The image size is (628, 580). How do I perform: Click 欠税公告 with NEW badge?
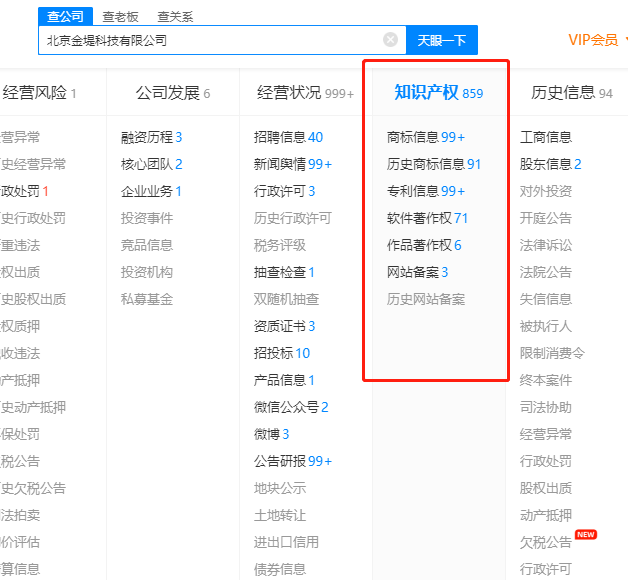tap(545, 542)
